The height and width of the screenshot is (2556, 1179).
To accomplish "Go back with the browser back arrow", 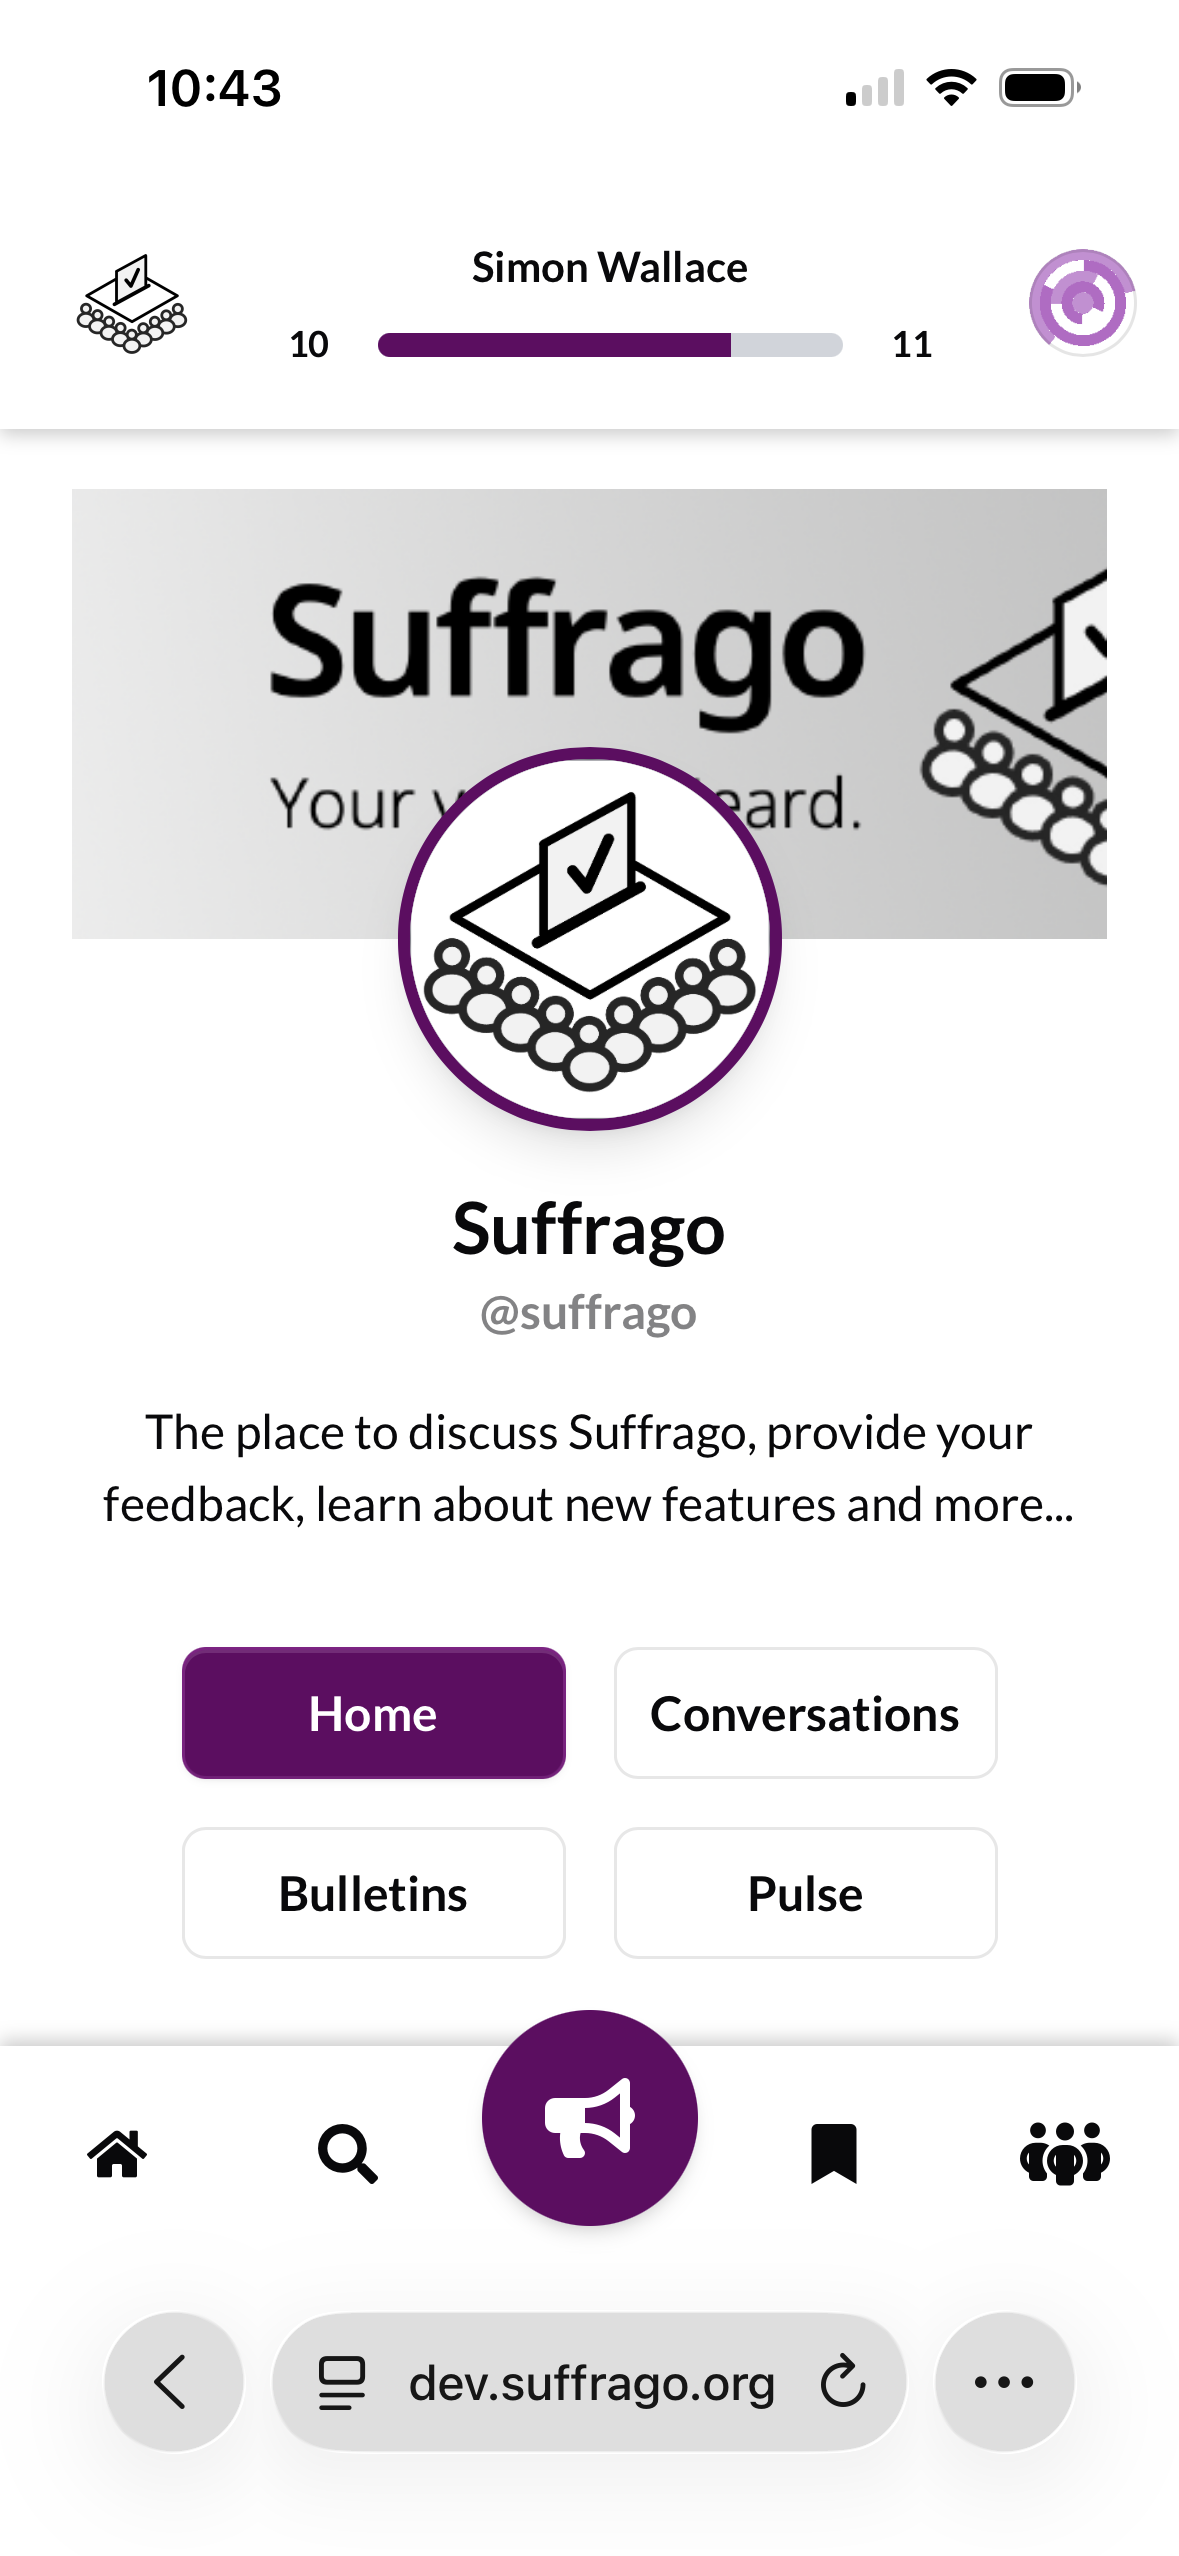I will coord(173,2381).
